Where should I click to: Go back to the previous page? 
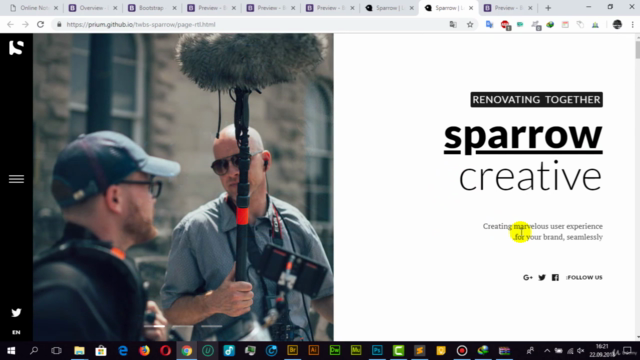(10, 24)
